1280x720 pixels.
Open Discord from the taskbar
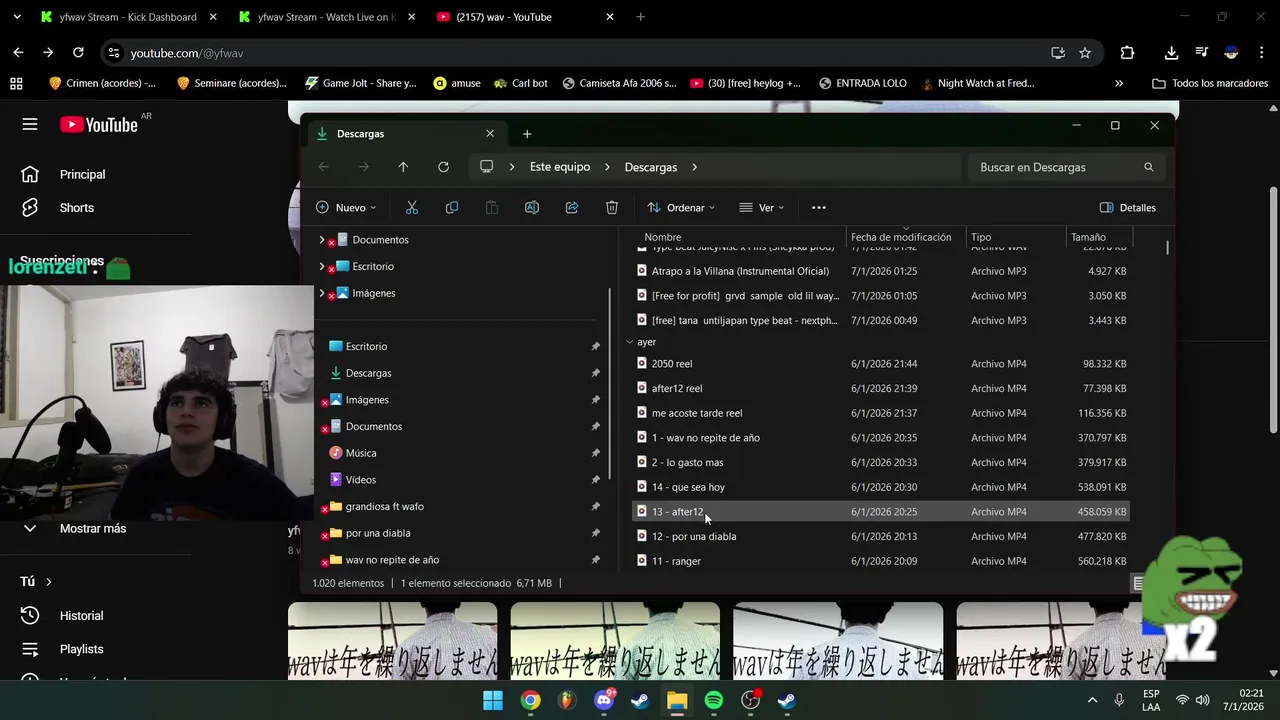point(604,700)
